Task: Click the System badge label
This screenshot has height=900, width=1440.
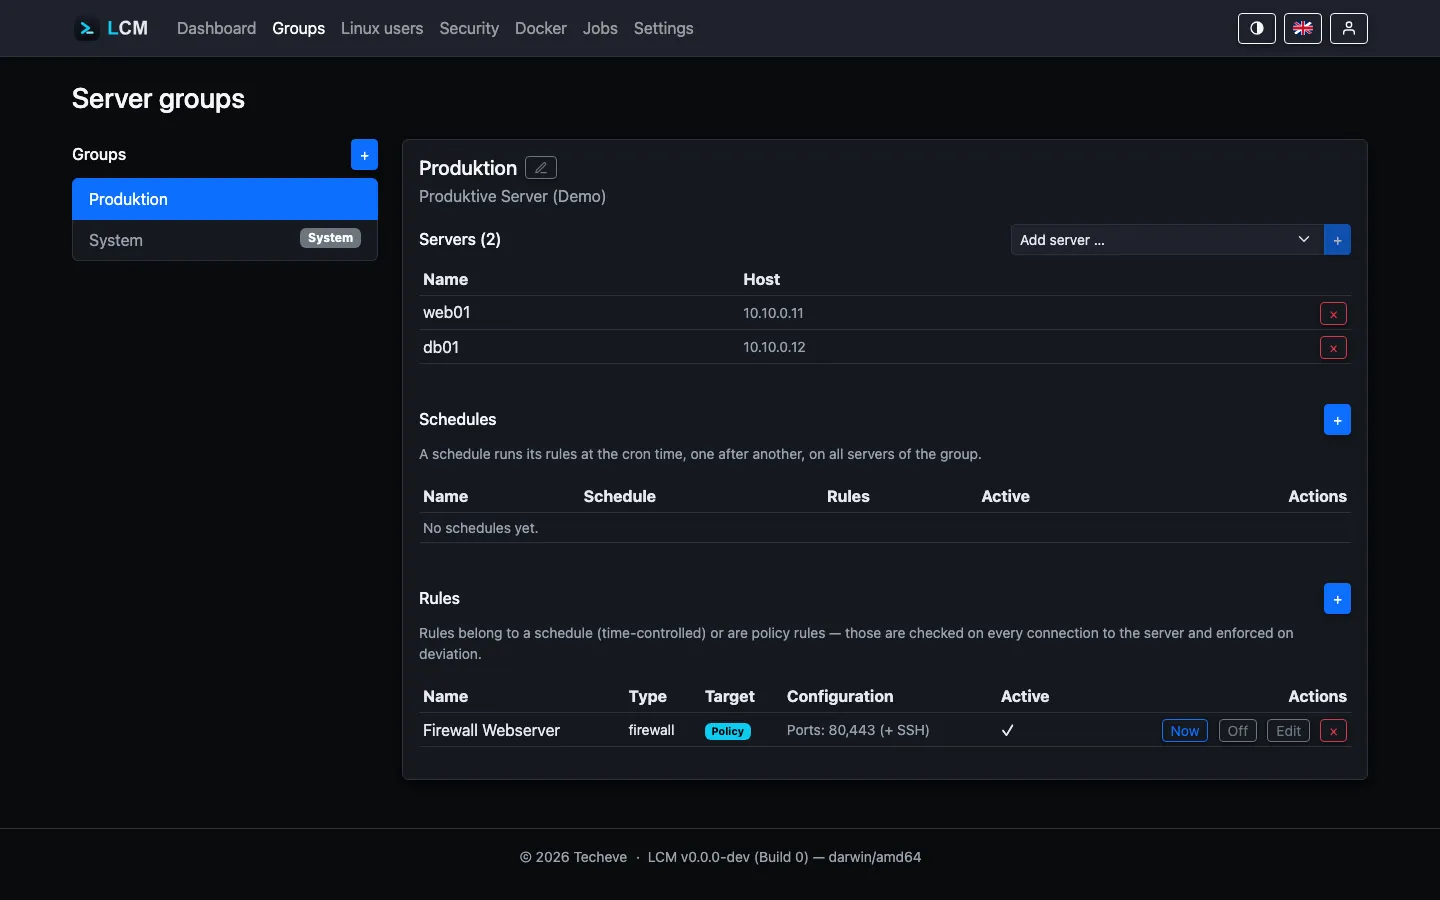Action: point(330,238)
